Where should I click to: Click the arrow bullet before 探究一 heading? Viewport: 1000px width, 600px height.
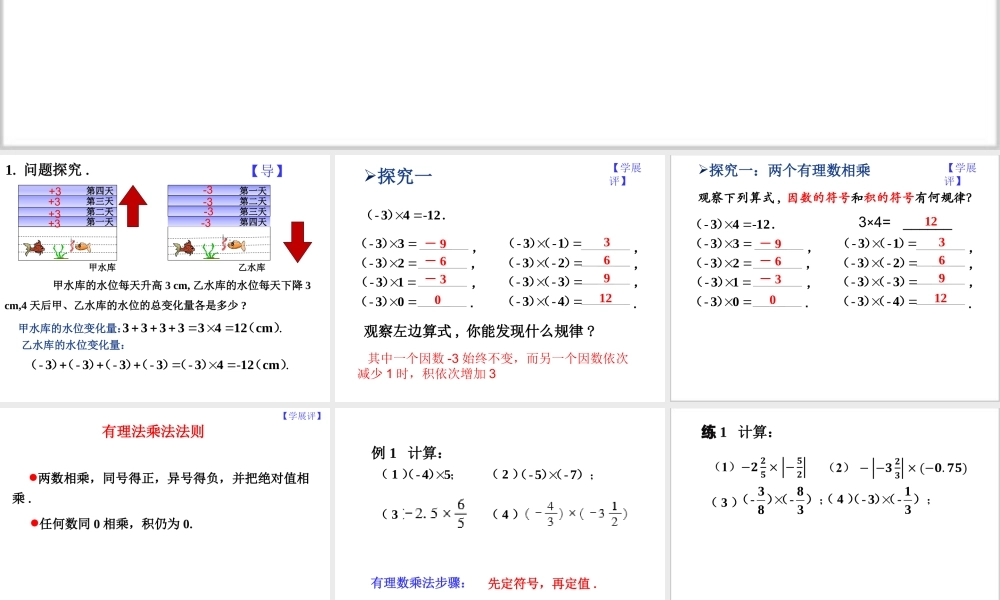[x=370, y=177]
